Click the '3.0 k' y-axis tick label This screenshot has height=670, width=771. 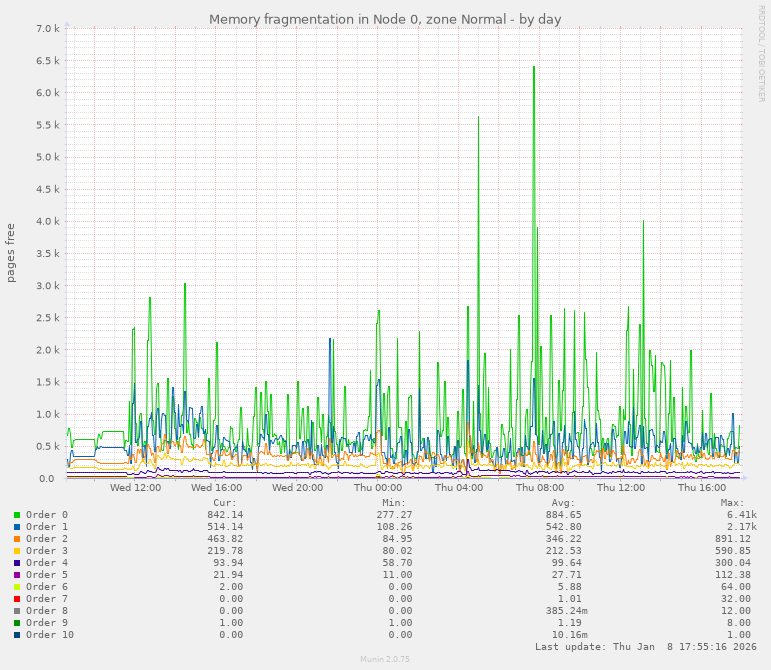(x=48, y=286)
